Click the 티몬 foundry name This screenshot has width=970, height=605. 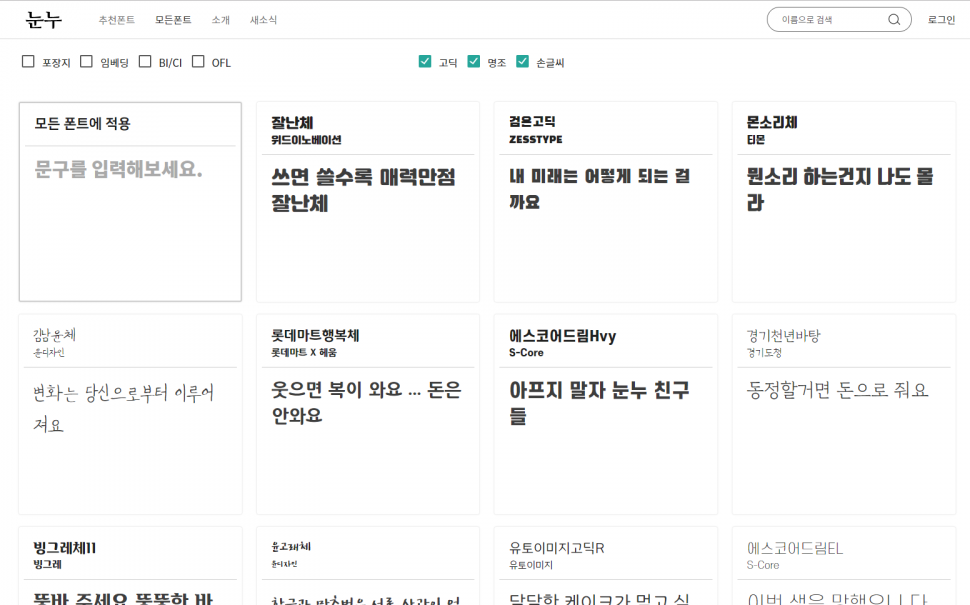[756, 140]
